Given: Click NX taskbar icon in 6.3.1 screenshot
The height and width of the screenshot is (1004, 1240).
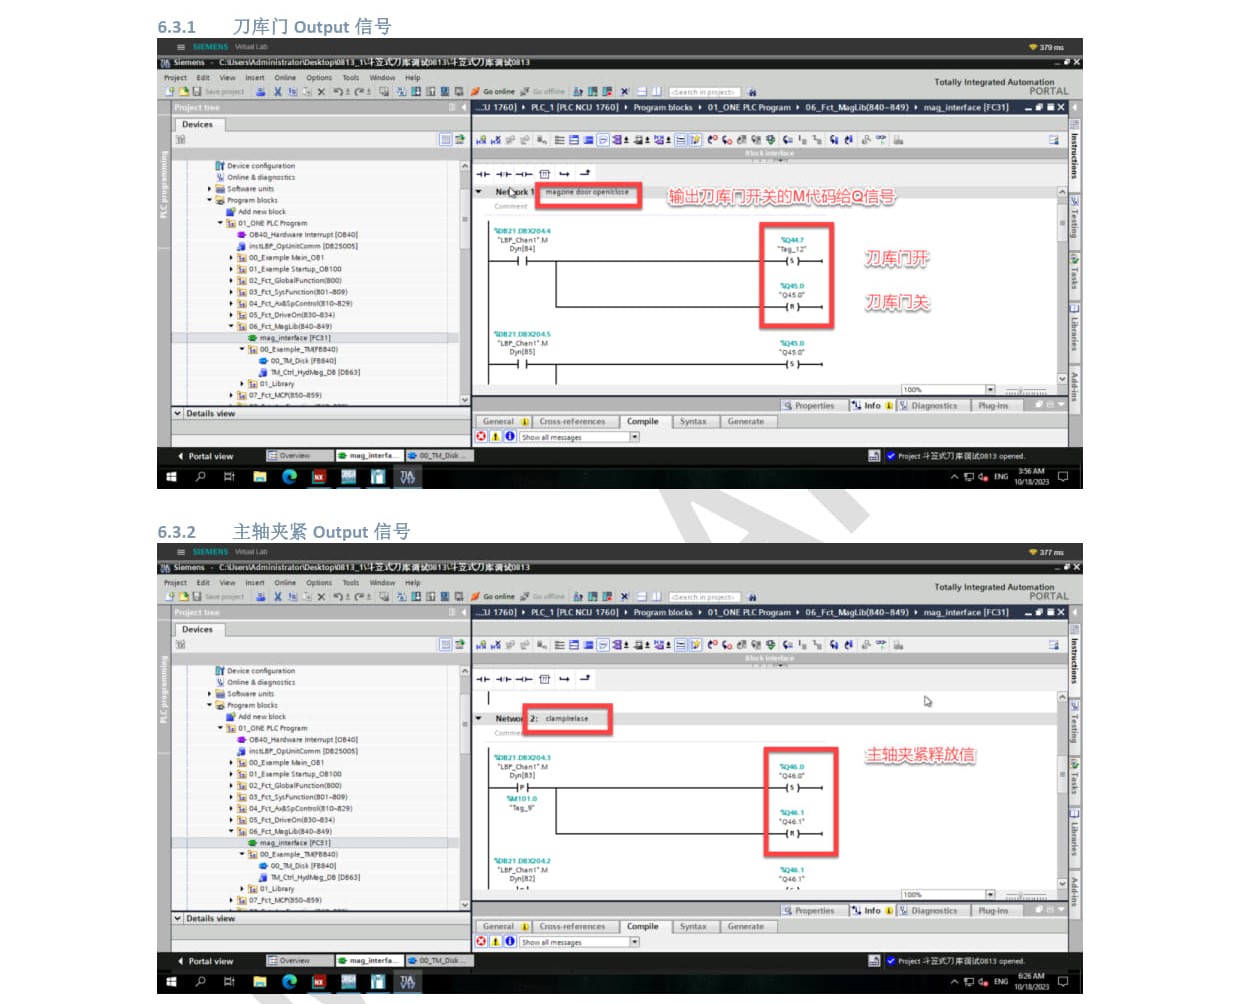Looking at the screenshot, I should [x=319, y=477].
